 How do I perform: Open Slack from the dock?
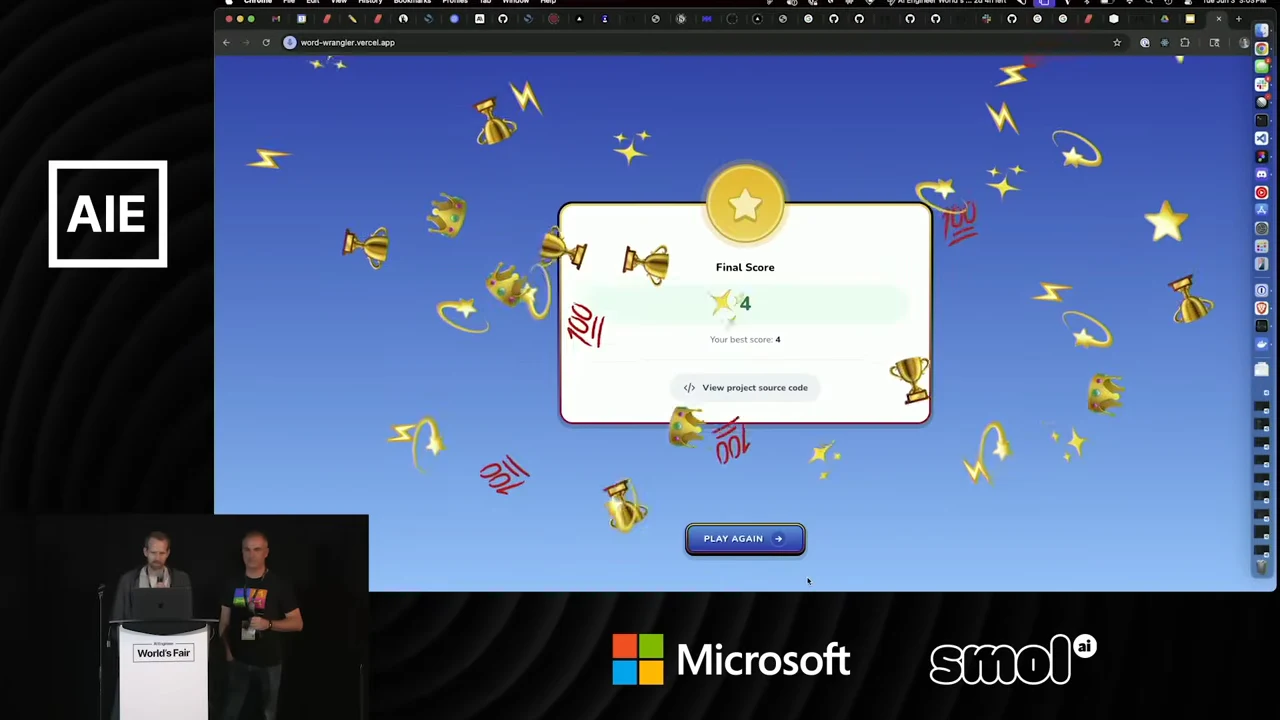[1262, 84]
